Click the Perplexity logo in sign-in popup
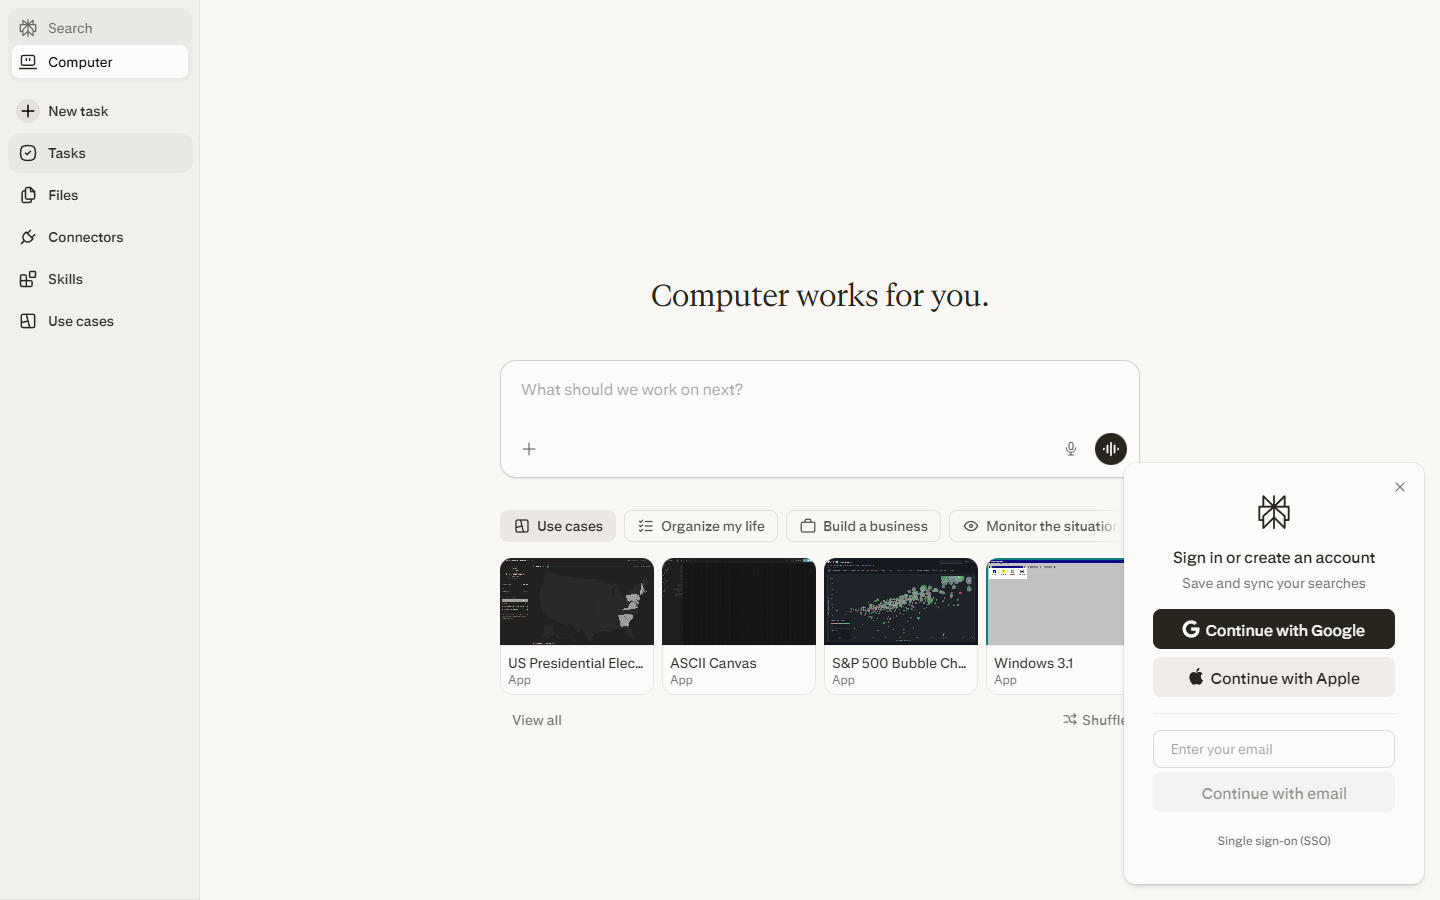1440x900 pixels. click(x=1274, y=512)
